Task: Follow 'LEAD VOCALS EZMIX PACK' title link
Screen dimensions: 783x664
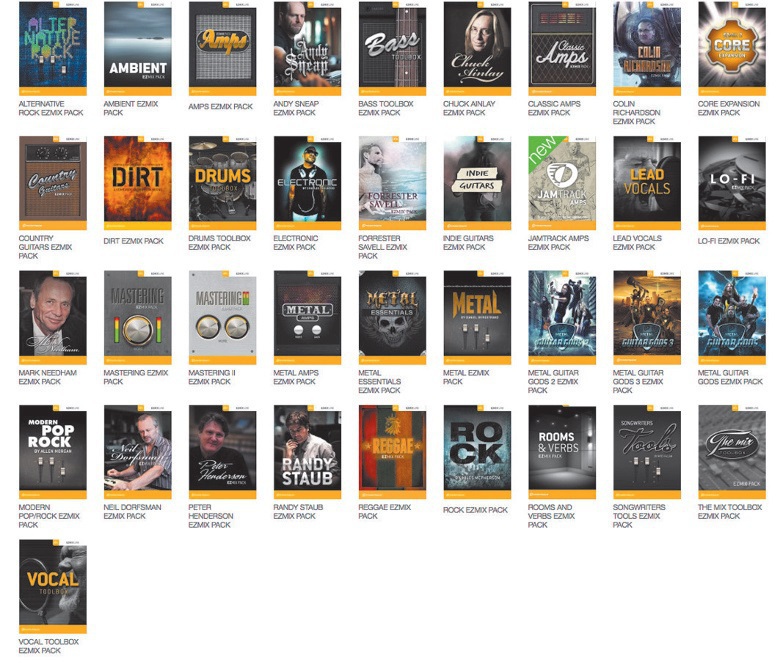Action: [637, 243]
